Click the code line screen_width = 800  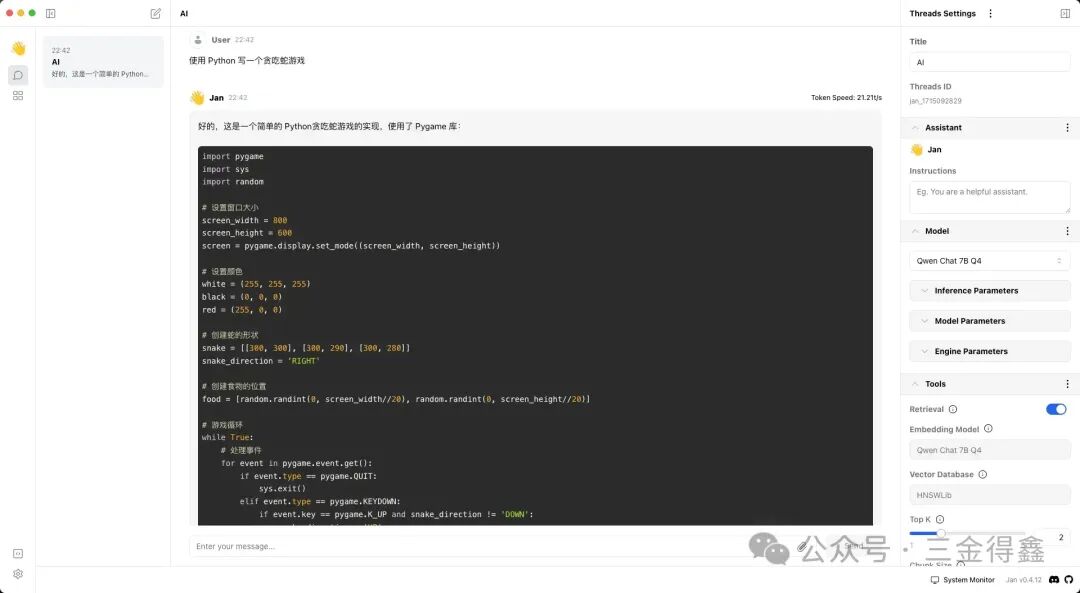coord(245,220)
